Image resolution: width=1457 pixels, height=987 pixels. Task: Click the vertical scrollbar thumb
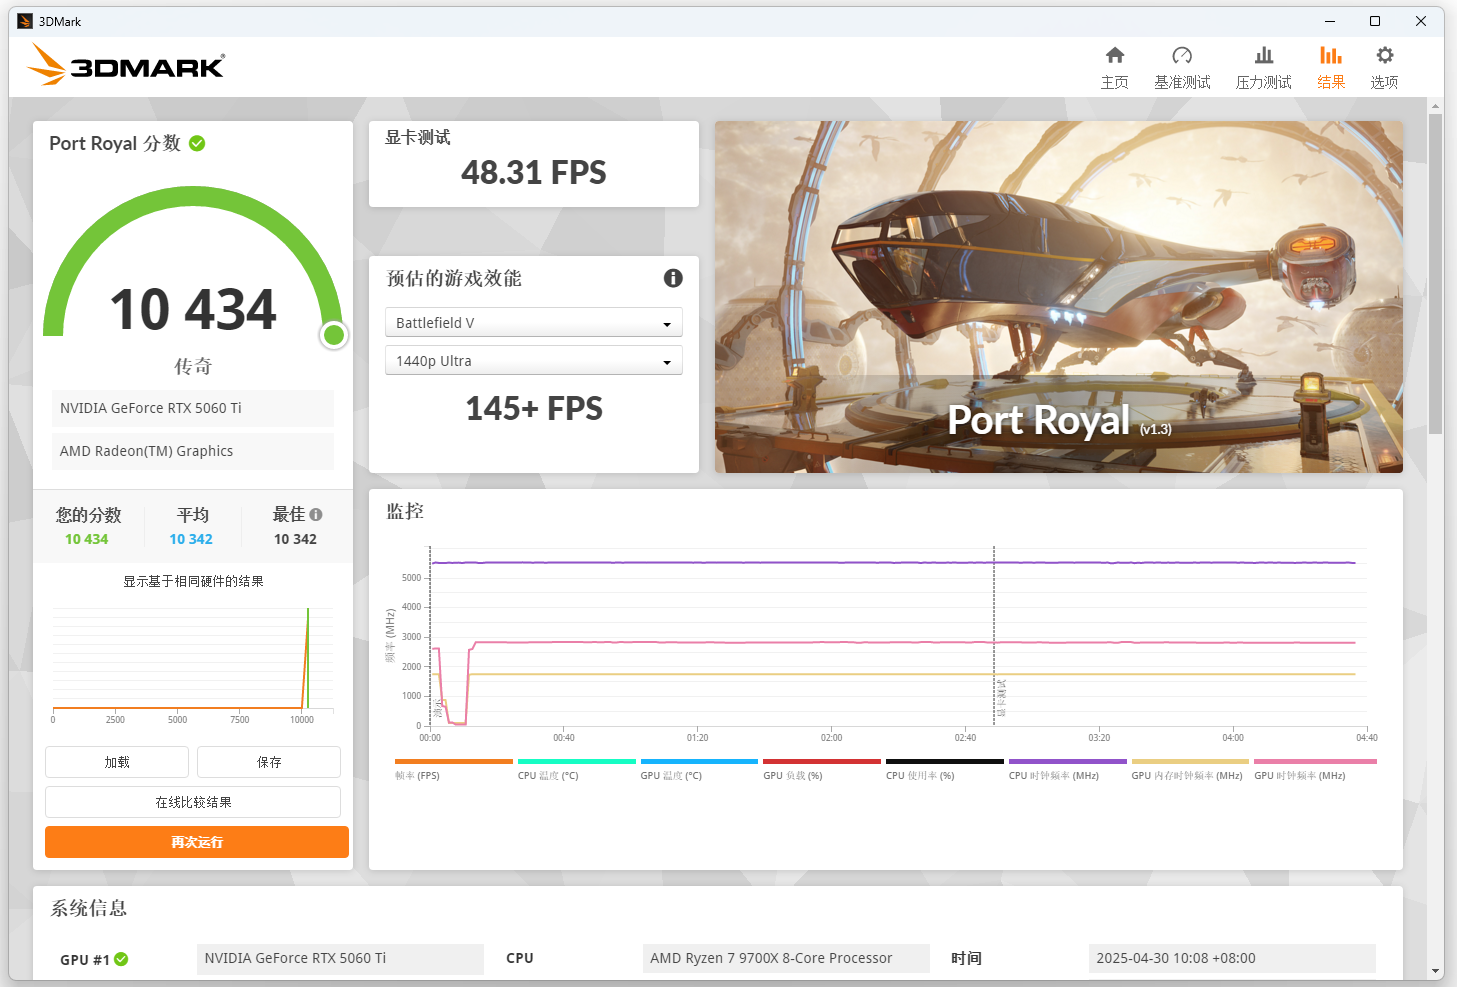[1436, 274]
